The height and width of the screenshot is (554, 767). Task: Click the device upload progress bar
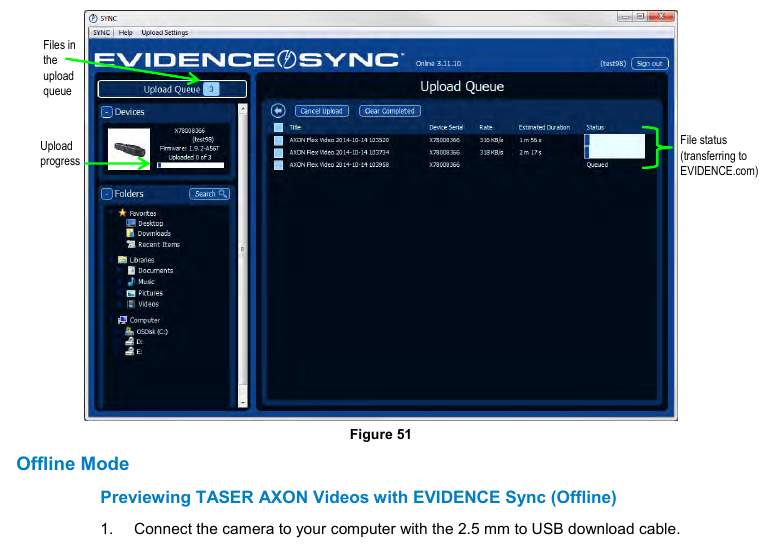tap(191, 165)
